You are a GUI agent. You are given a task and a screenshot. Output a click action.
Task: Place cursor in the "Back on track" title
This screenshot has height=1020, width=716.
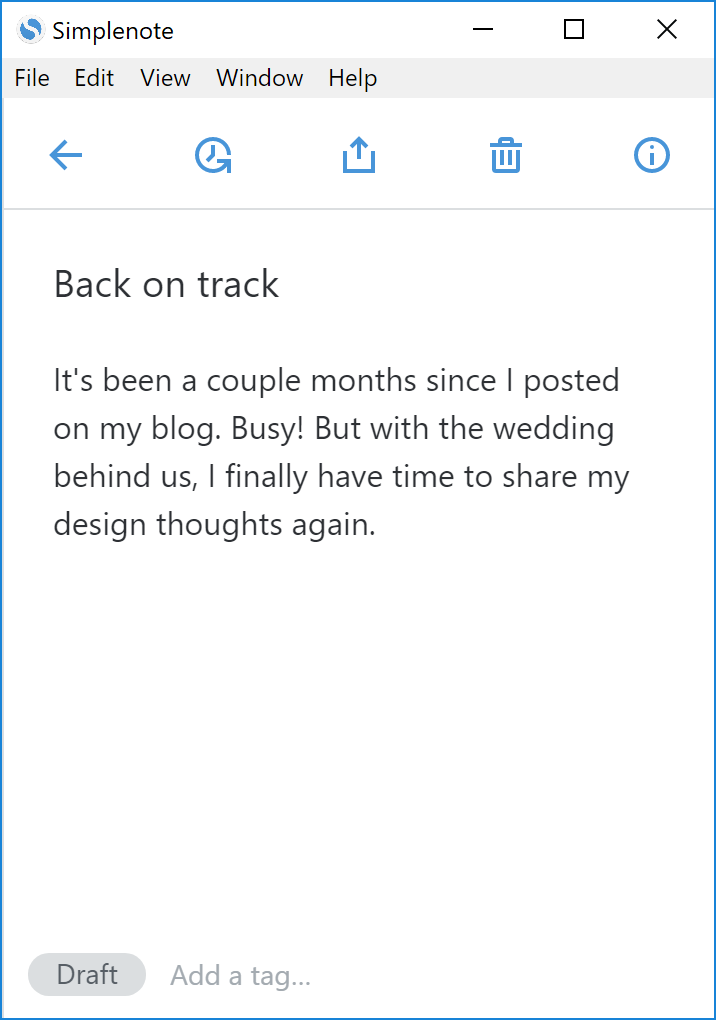pyautogui.click(x=166, y=285)
